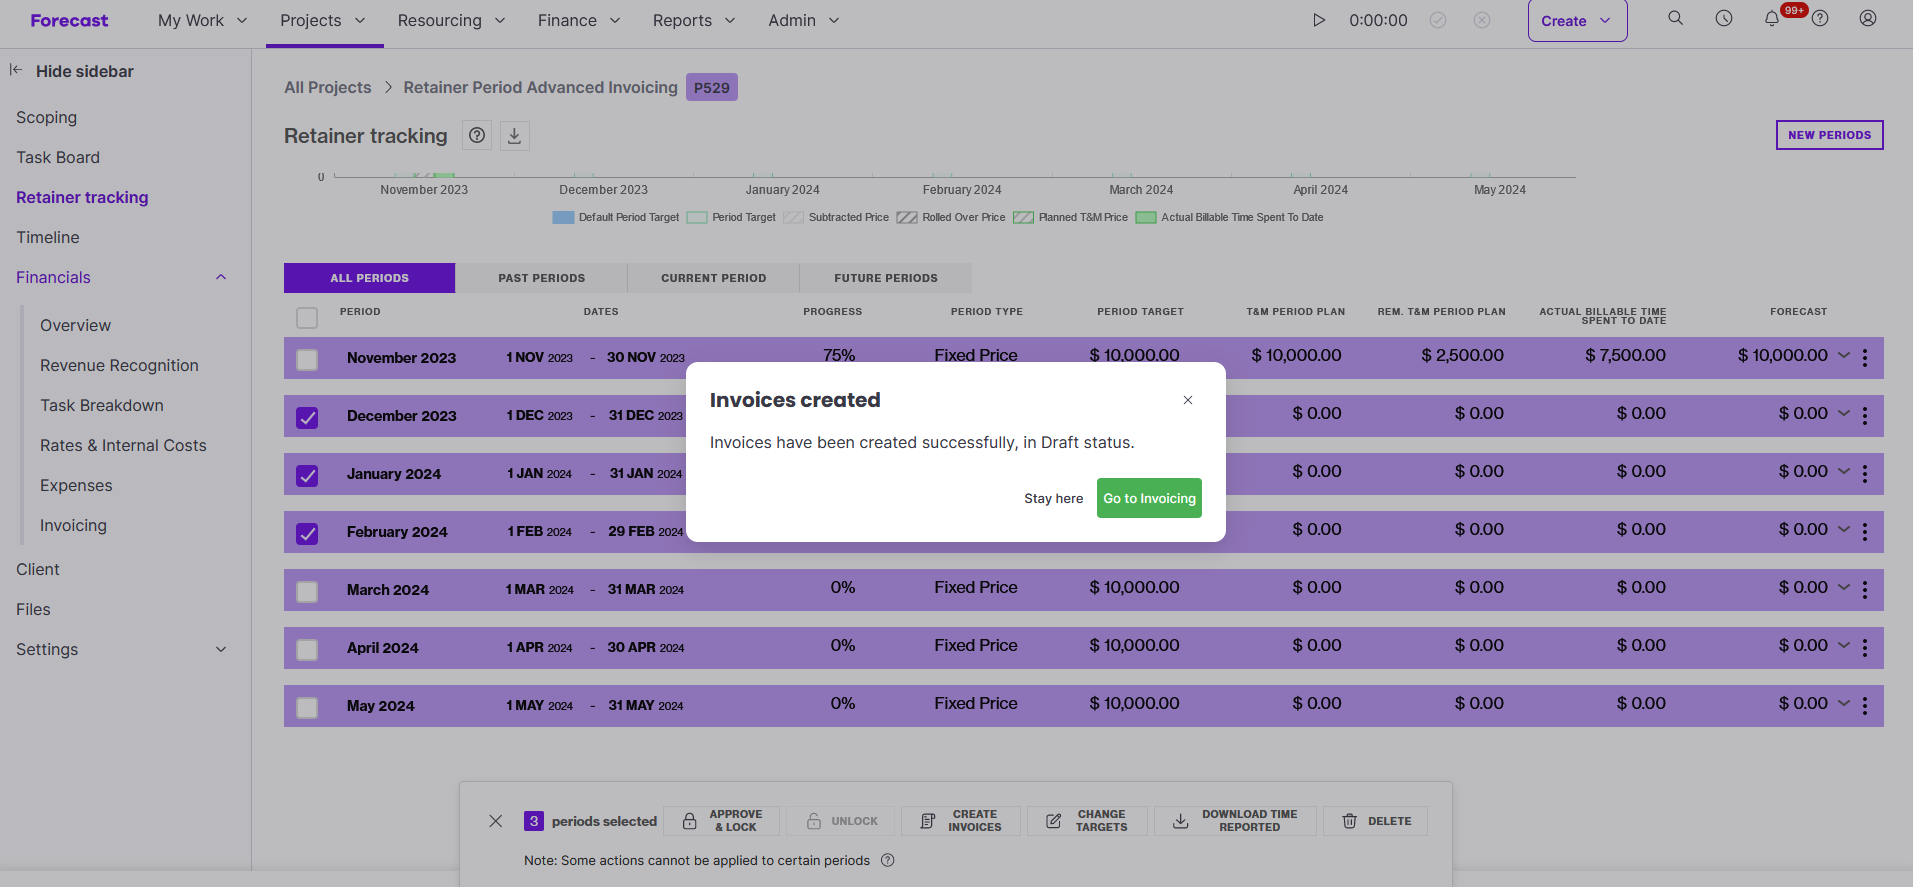Click Create Invoices action
Image resolution: width=1913 pixels, height=887 pixels.
(x=961, y=821)
